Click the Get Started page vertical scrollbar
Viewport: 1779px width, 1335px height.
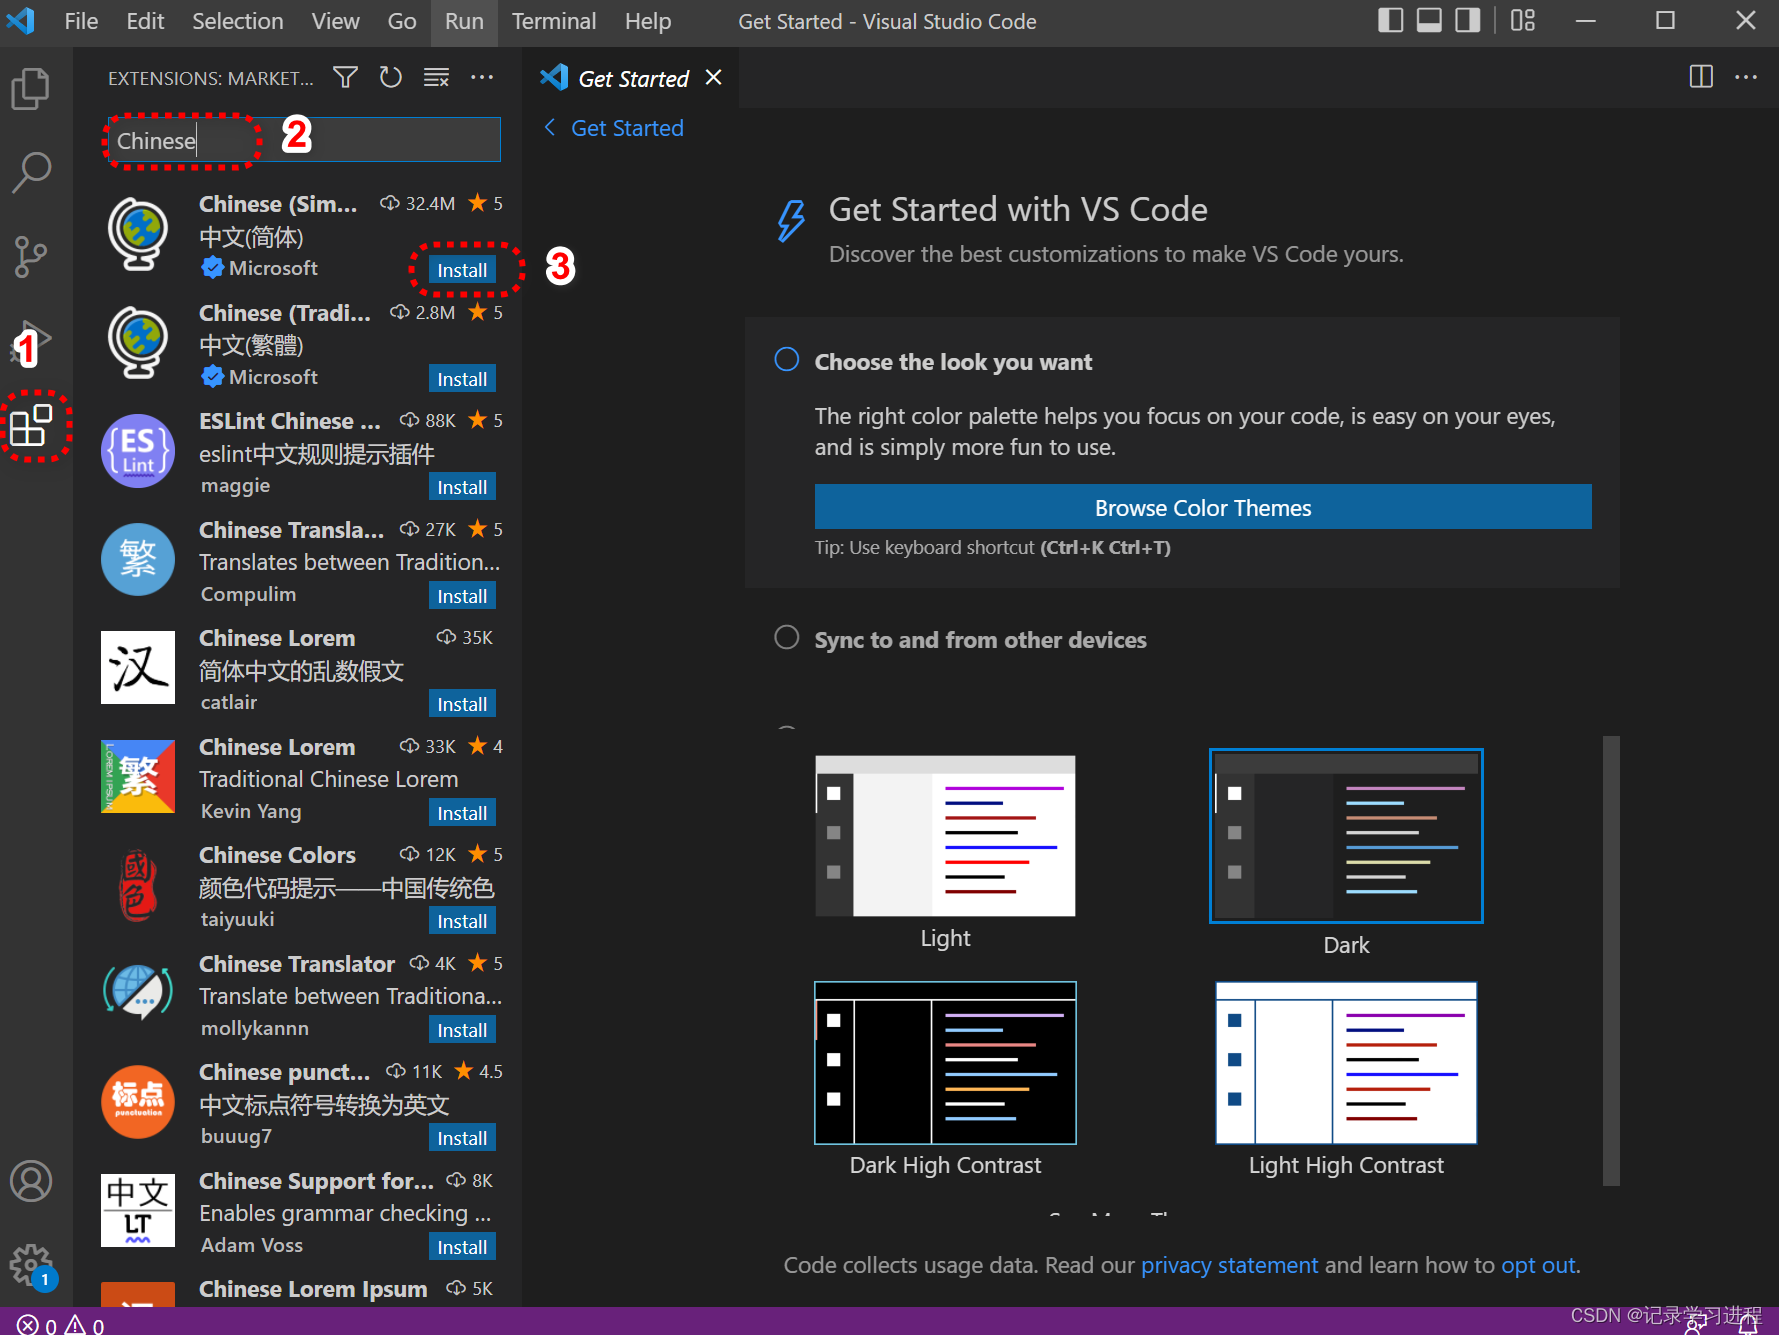pyautogui.click(x=1610, y=960)
